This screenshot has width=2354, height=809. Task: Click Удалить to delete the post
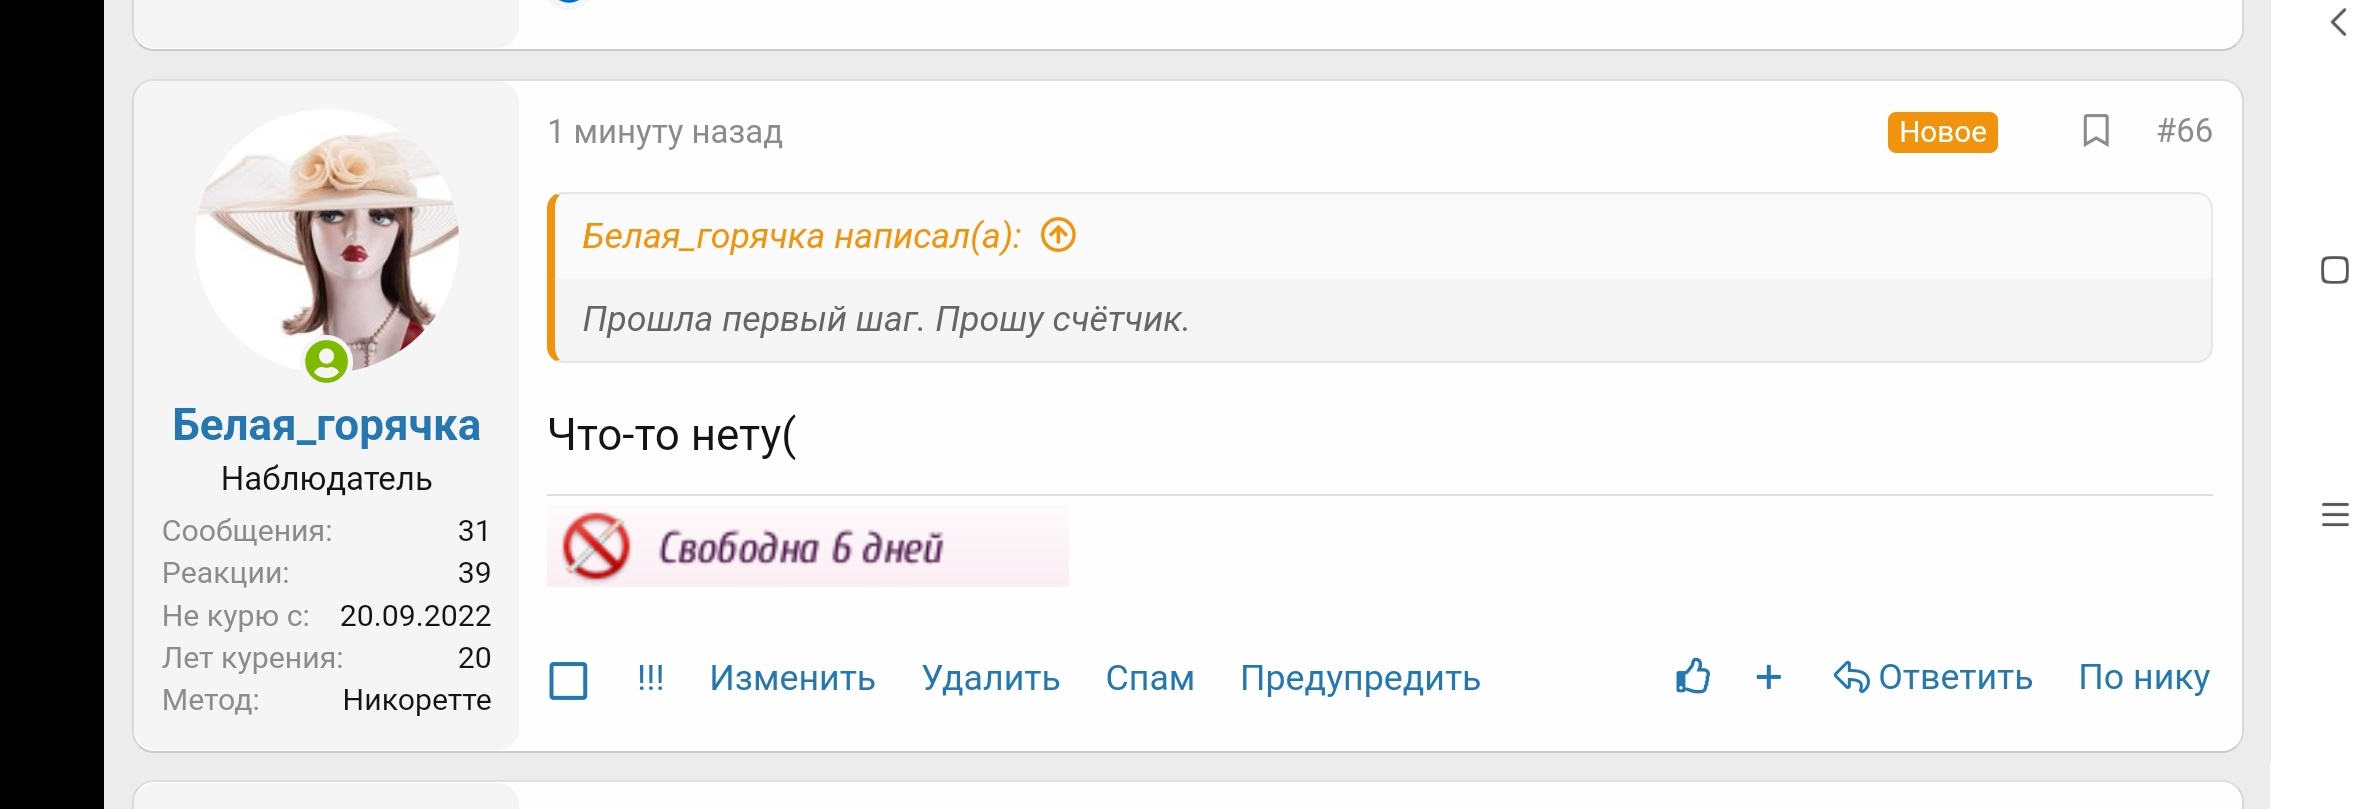[990, 678]
